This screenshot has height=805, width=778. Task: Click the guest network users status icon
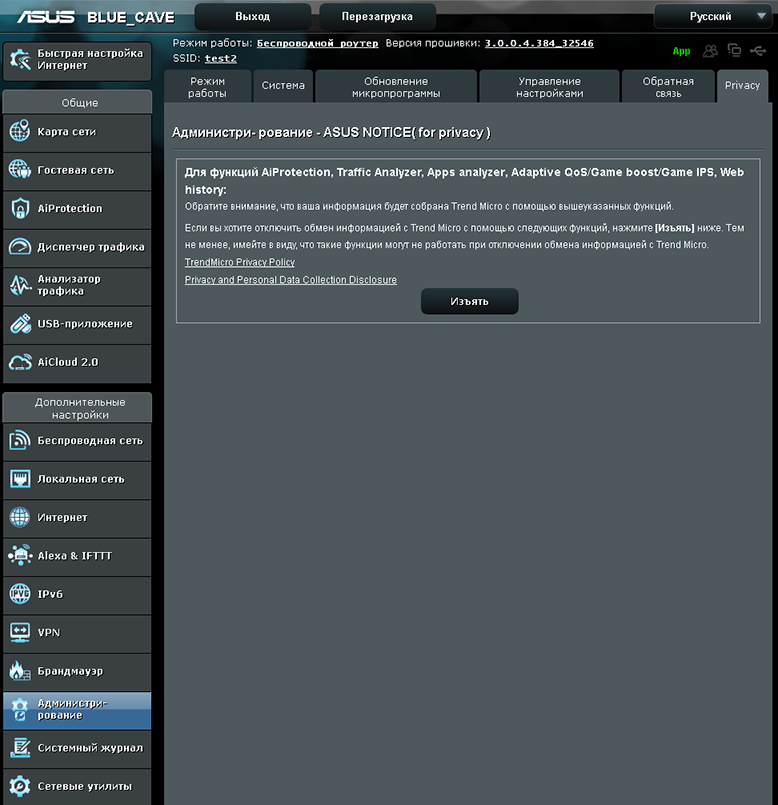coord(710,50)
